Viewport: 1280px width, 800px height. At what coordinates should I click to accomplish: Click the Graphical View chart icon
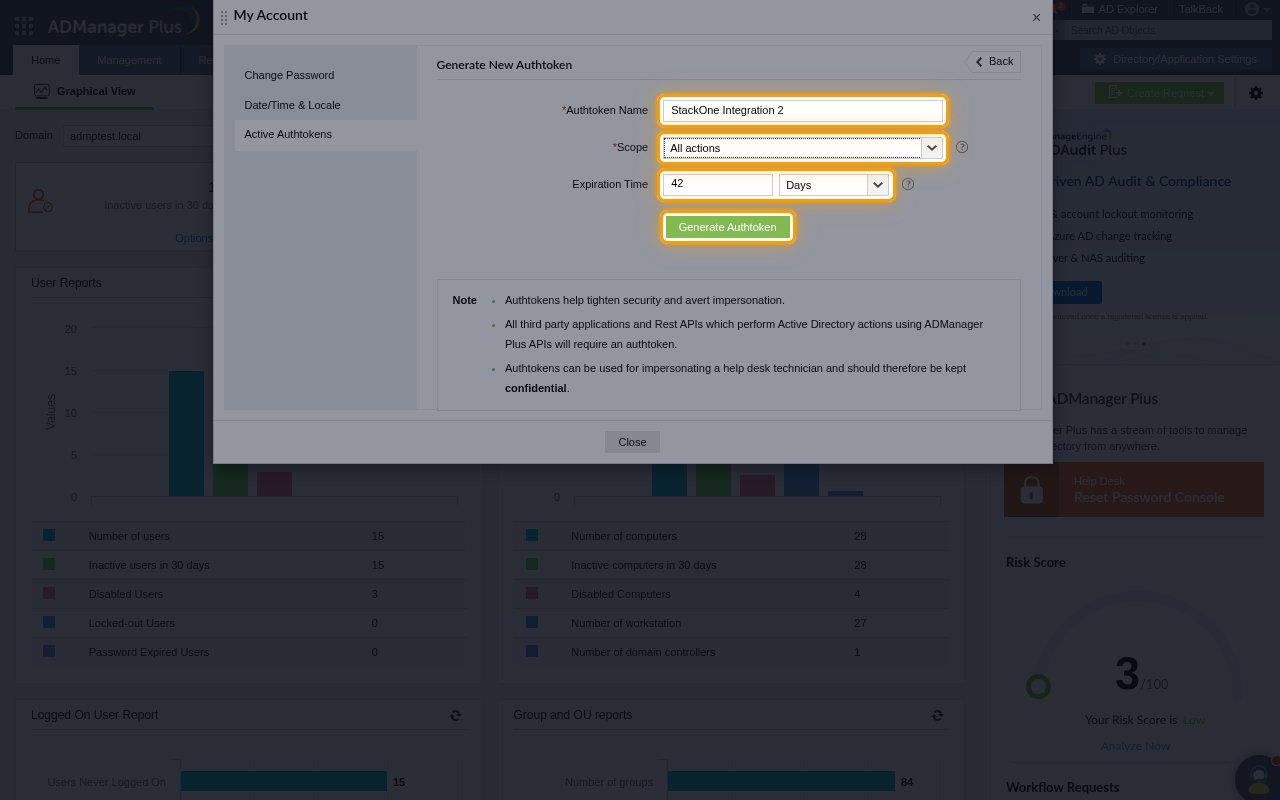coord(41,91)
